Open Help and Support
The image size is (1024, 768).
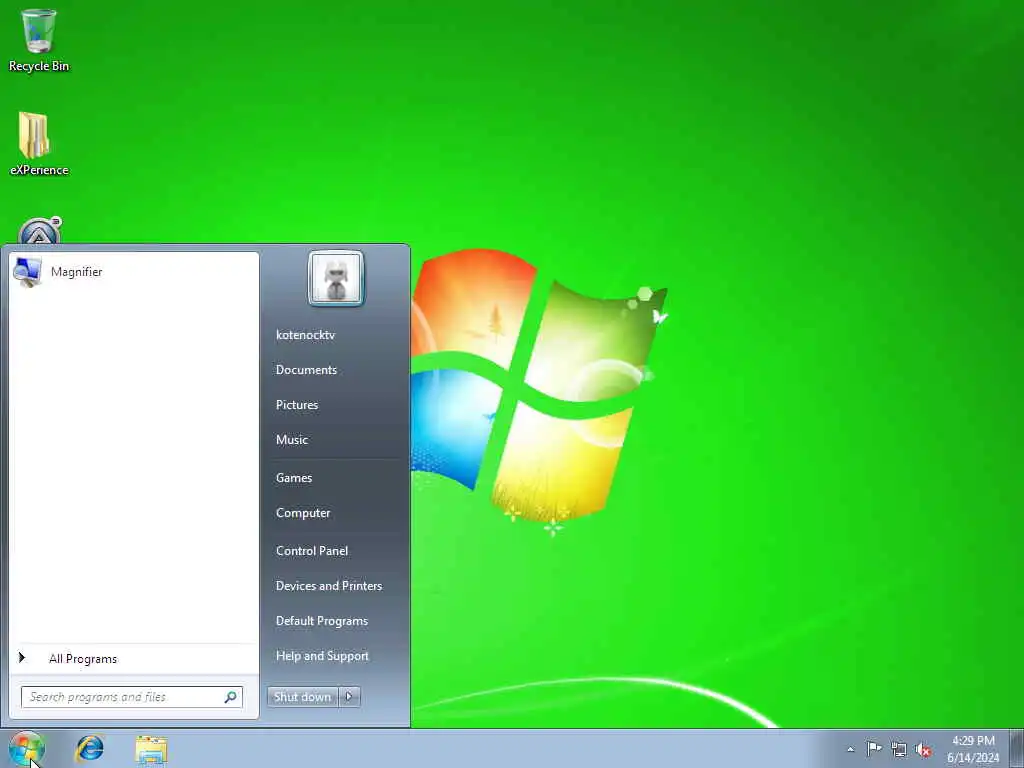(x=322, y=656)
